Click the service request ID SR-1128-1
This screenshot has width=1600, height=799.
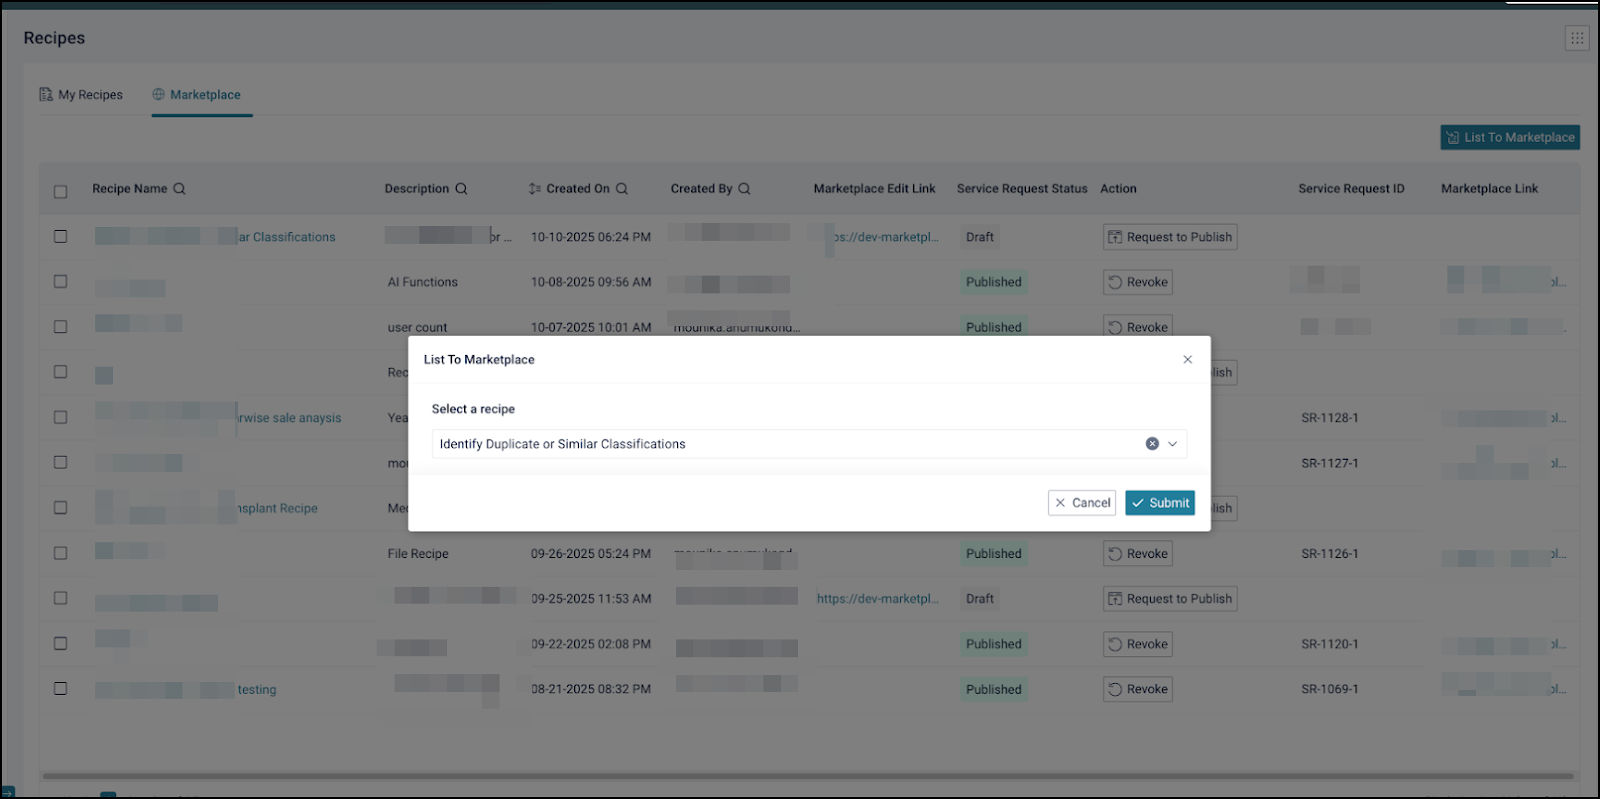(x=1330, y=418)
